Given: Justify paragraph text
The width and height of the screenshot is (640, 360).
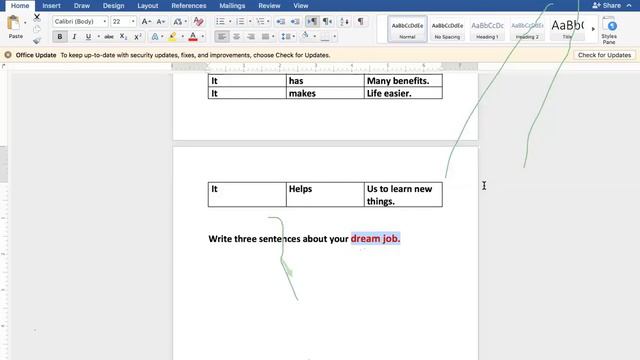Looking at the screenshot, I should [265, 37].
